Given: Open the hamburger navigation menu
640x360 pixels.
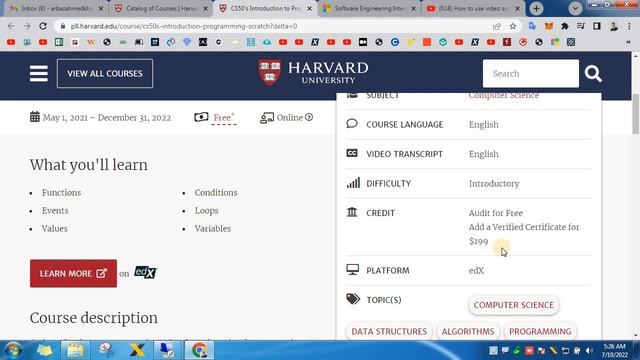Looking at the screenshot, I should pyautogui.click(x=39, y=73).
